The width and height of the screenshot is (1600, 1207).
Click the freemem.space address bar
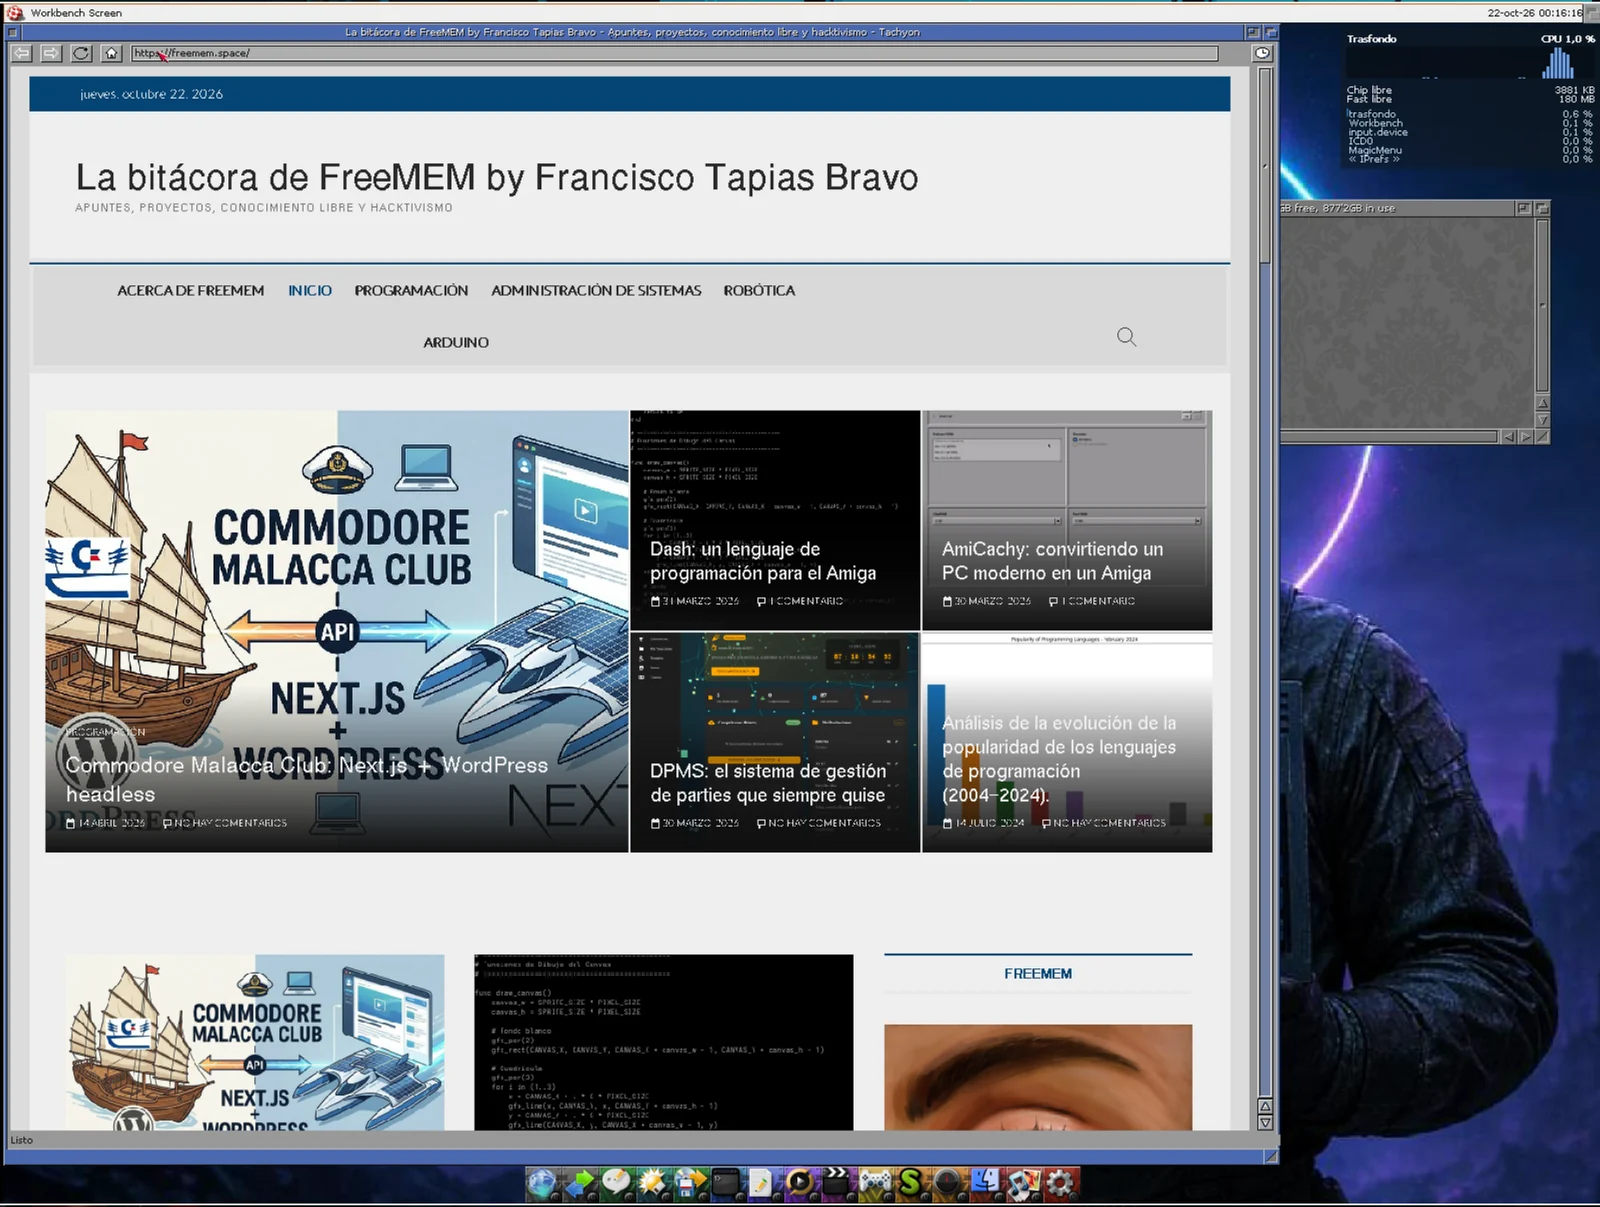[675, 53]
